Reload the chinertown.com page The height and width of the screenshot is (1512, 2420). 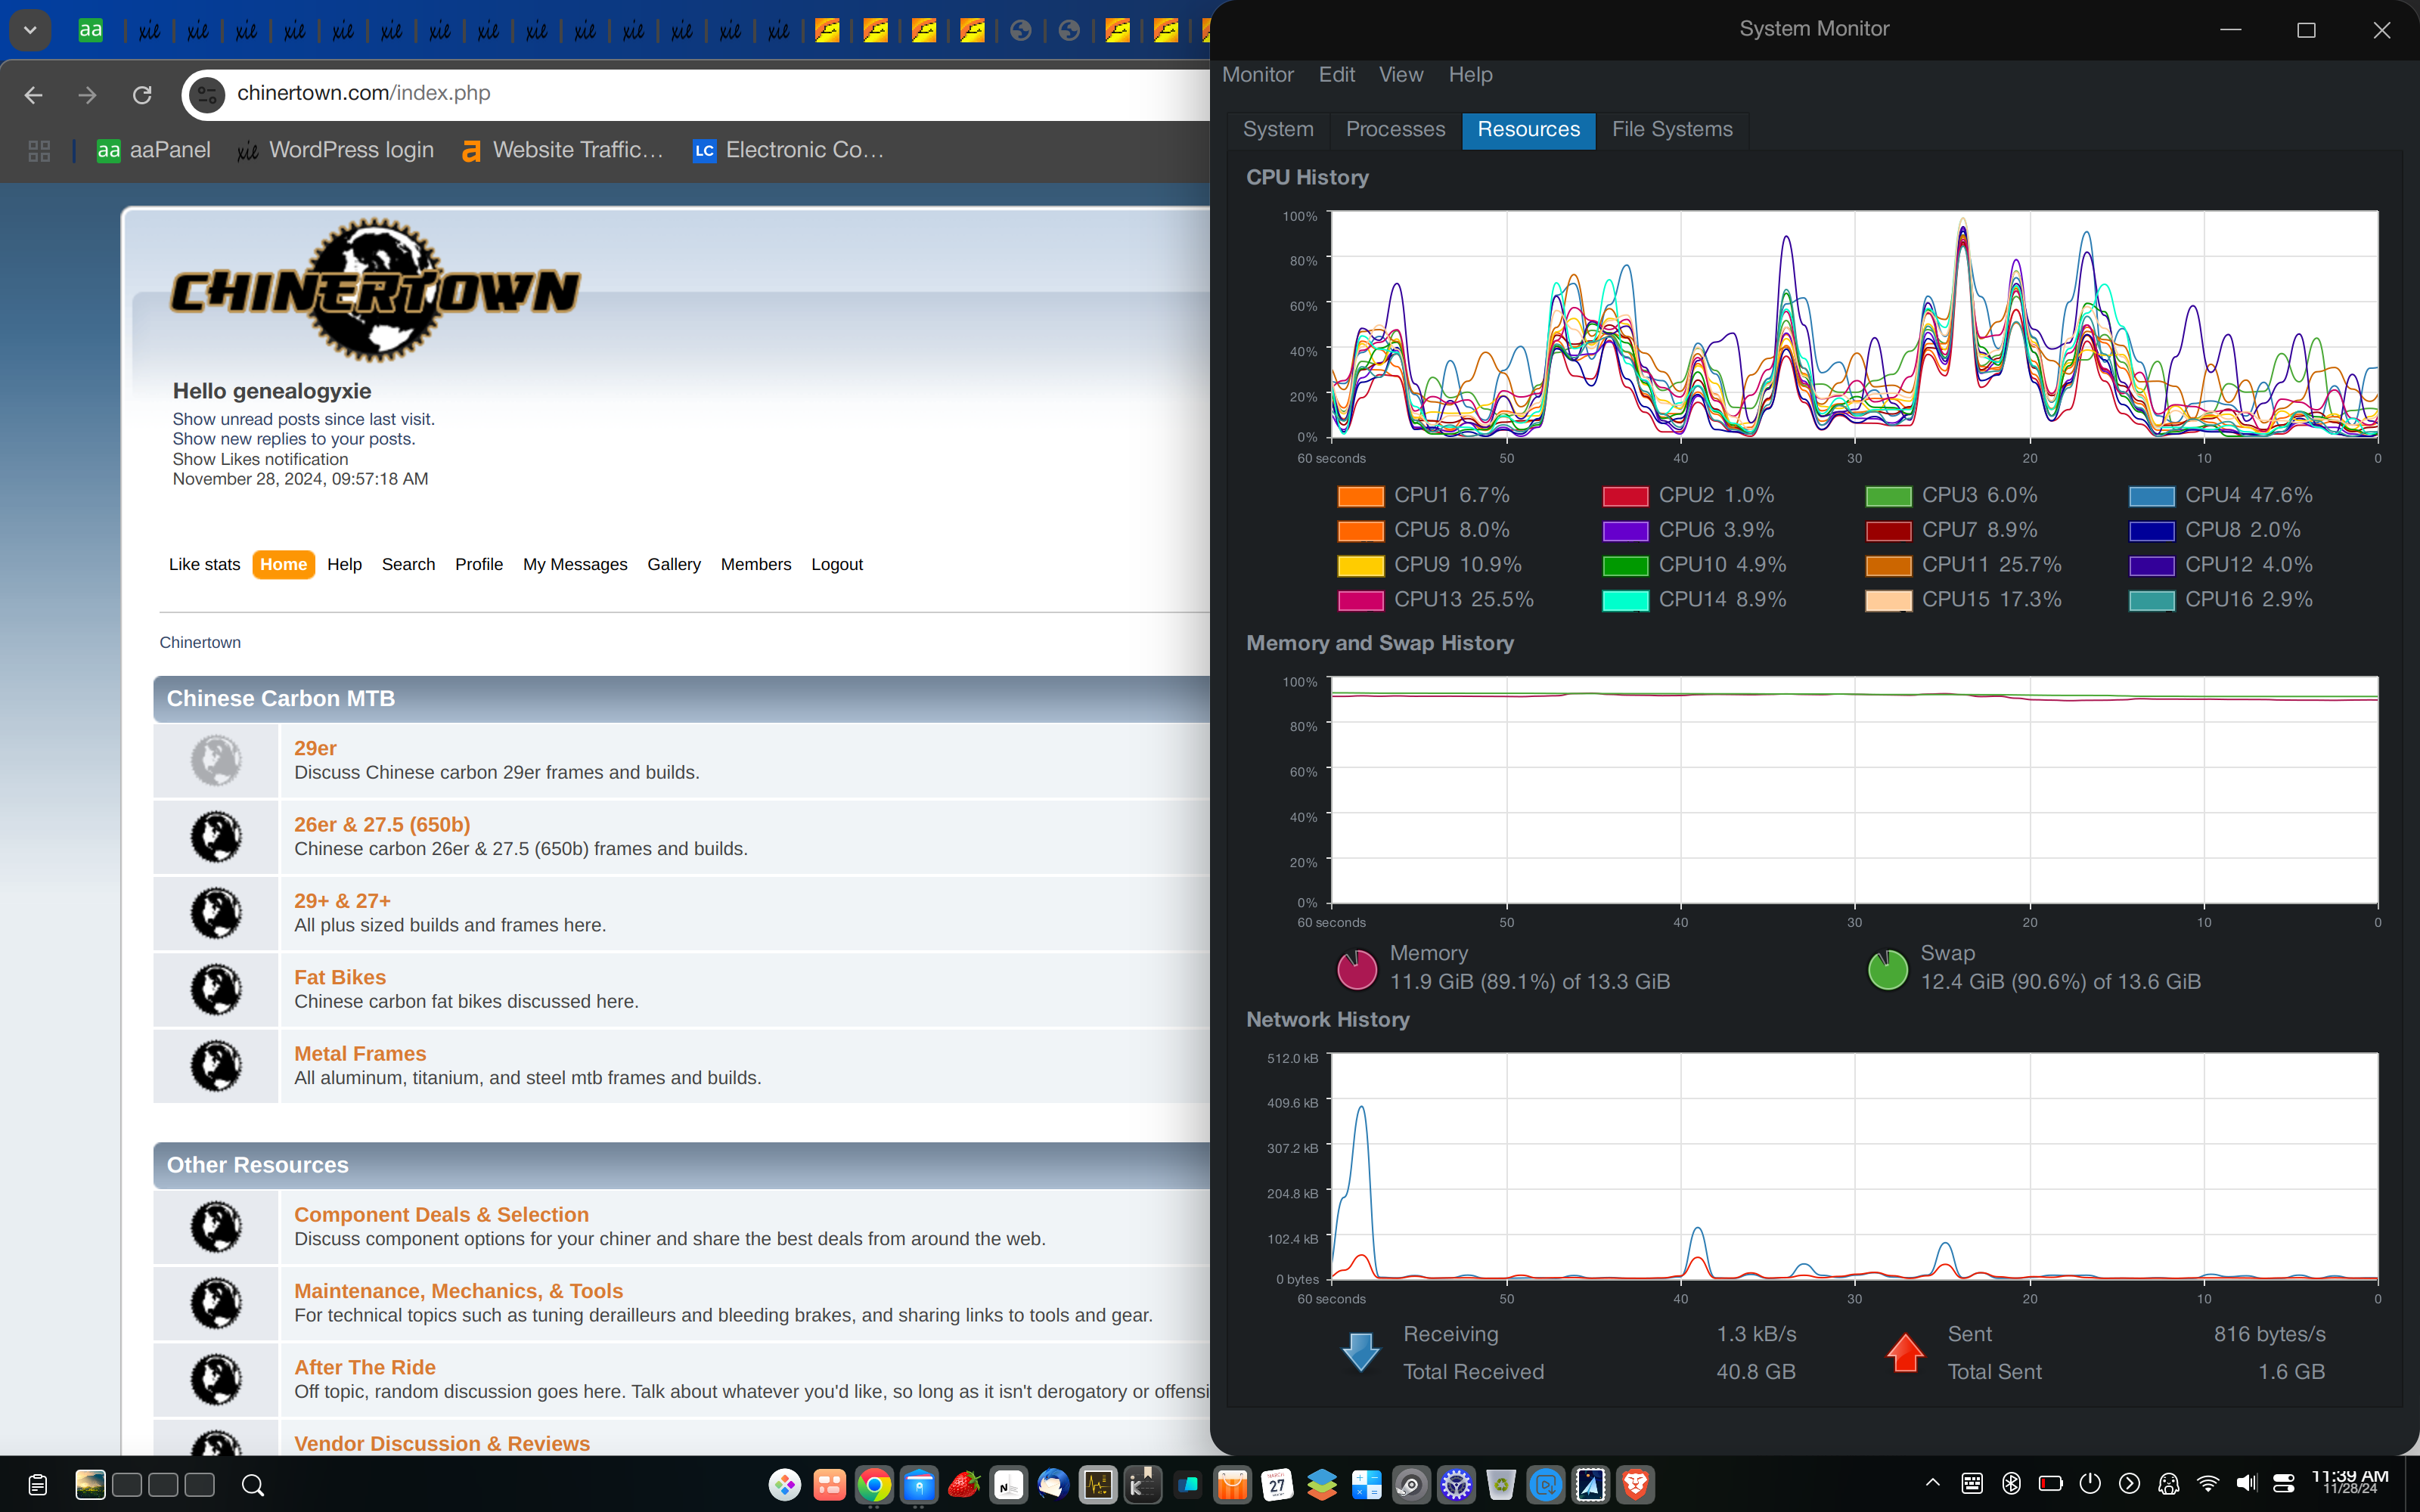click(142, 94)
